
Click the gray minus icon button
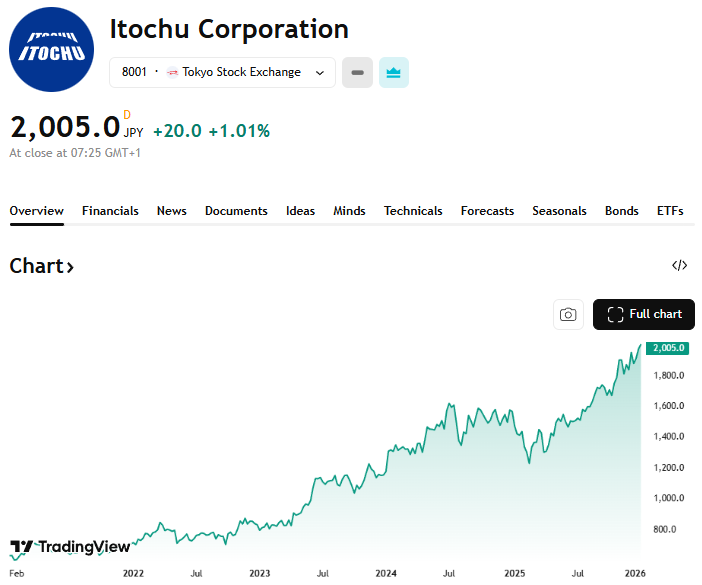click(x=357, y=72)
